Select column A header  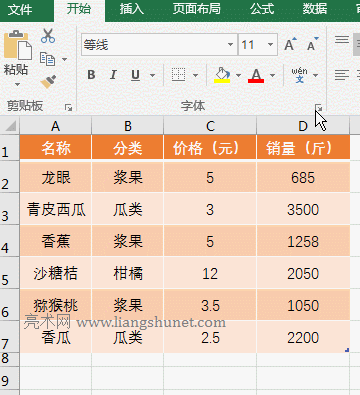point(56,126)
